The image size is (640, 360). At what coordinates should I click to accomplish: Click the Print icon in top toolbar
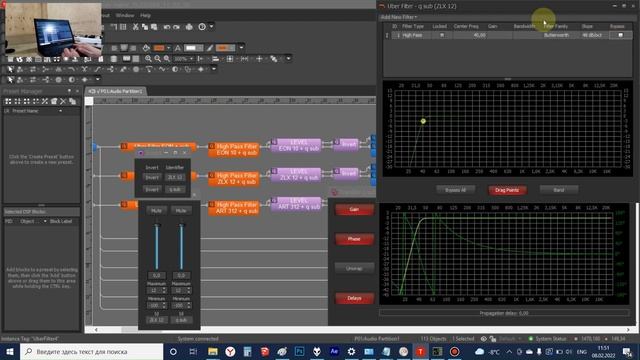click(x=189, y=27)
